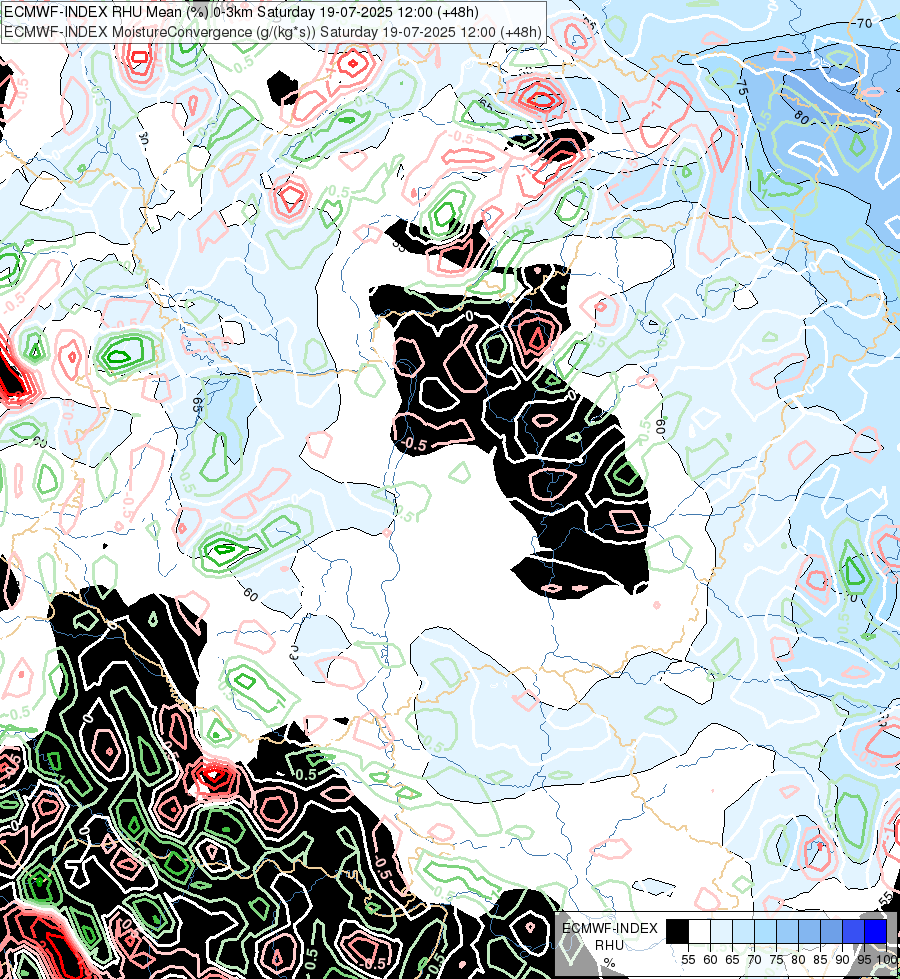Click the legend tick value 65
Screen dimensions: 900x979
(733, 960)
